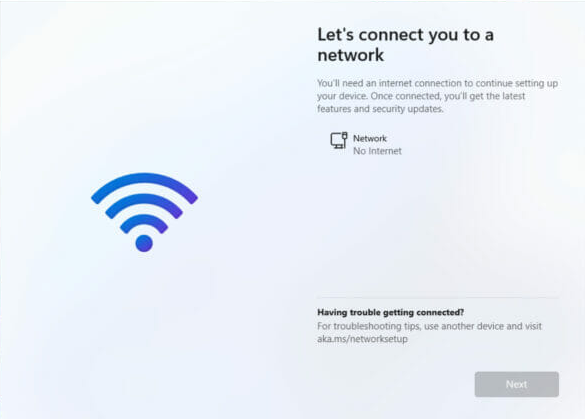585x419 pixels.
Task: Click the plug part of network icon
Action: 345,136
